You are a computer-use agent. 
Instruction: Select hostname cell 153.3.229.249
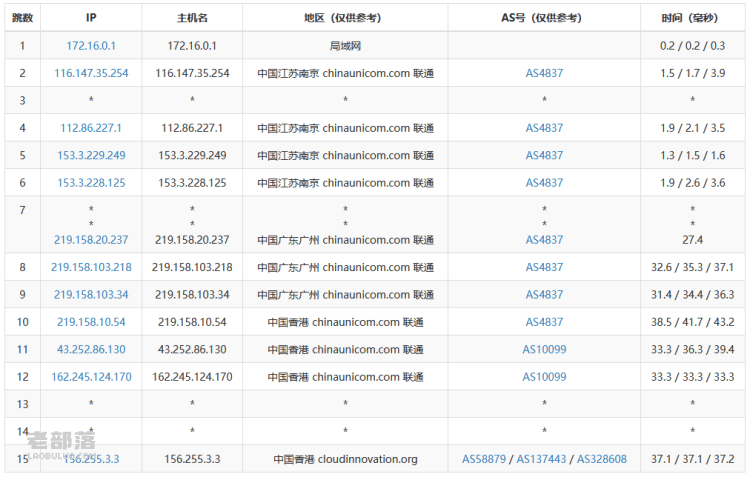tap(192, 155)
